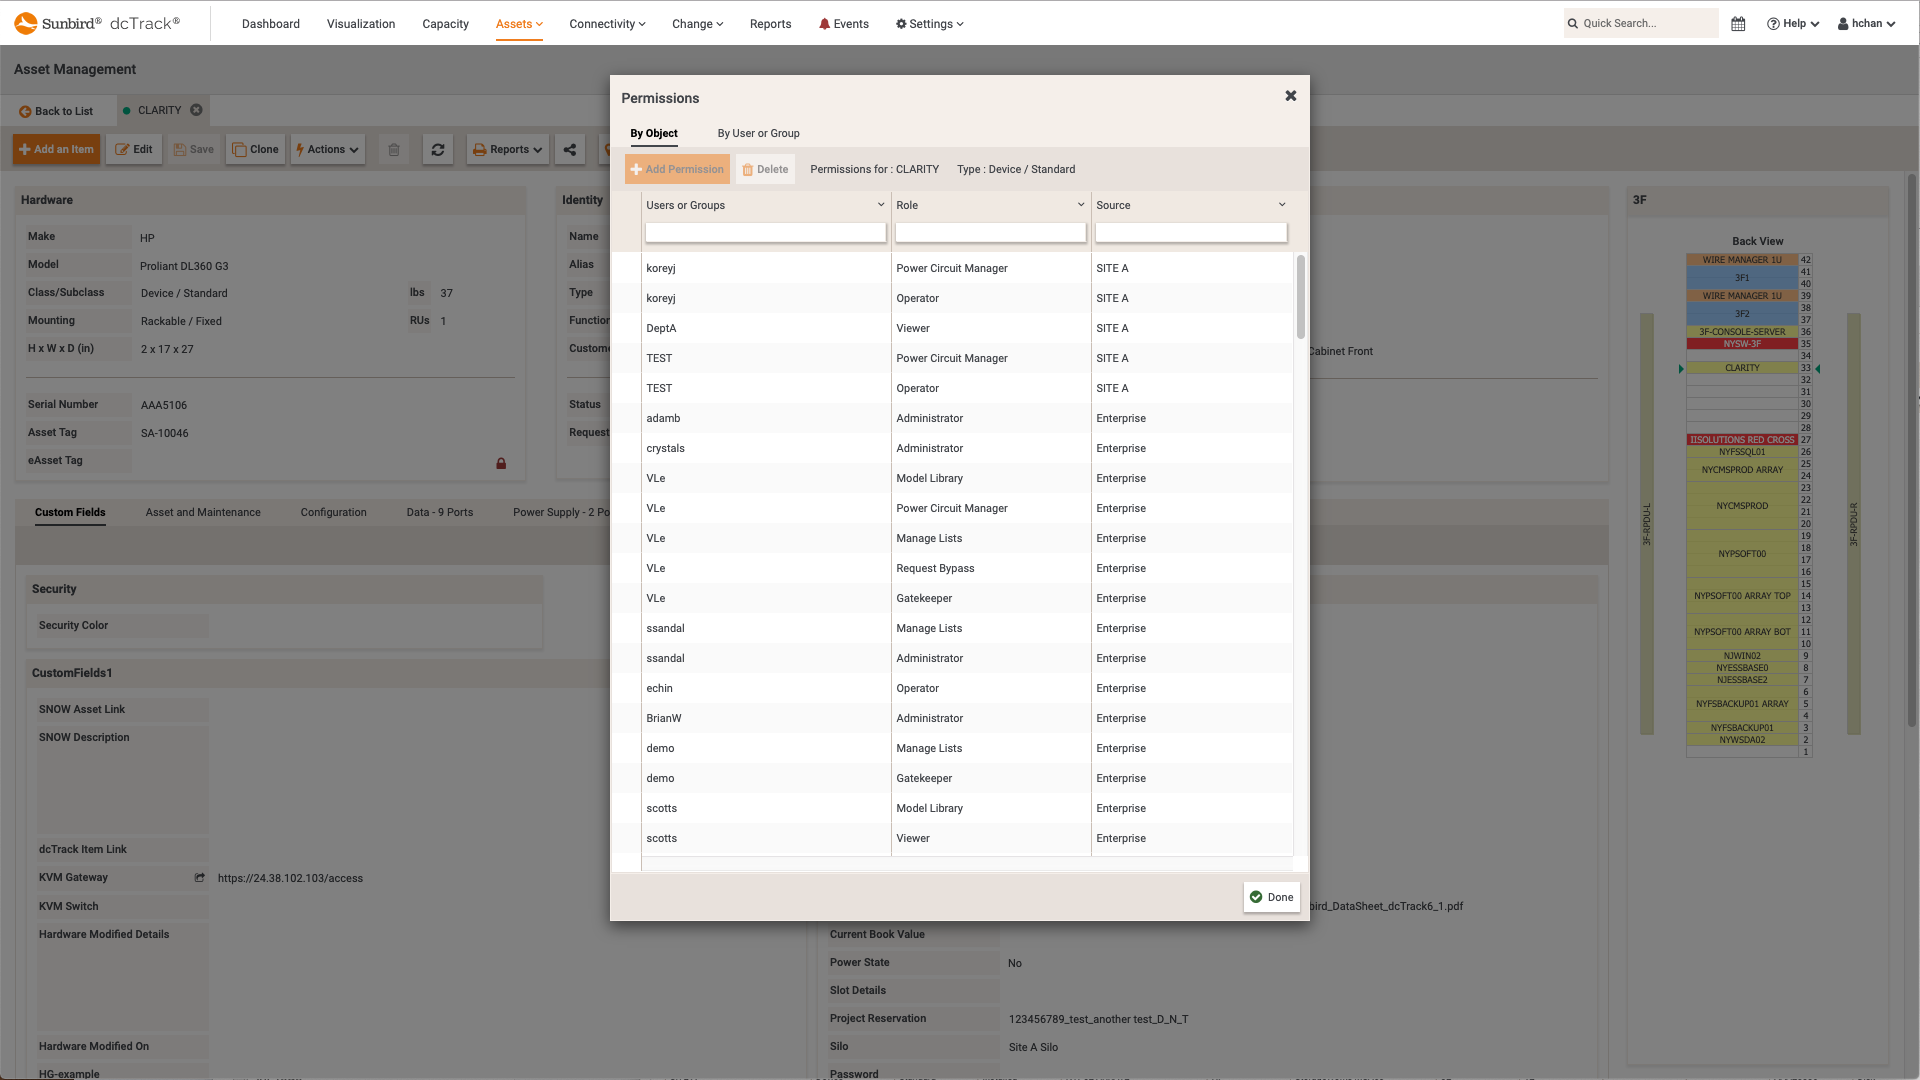The width and height of the screenshot is (1920, 1080).
Task: Click the green status dot on the CLARITY tab
Action: (x=126, y=110)
